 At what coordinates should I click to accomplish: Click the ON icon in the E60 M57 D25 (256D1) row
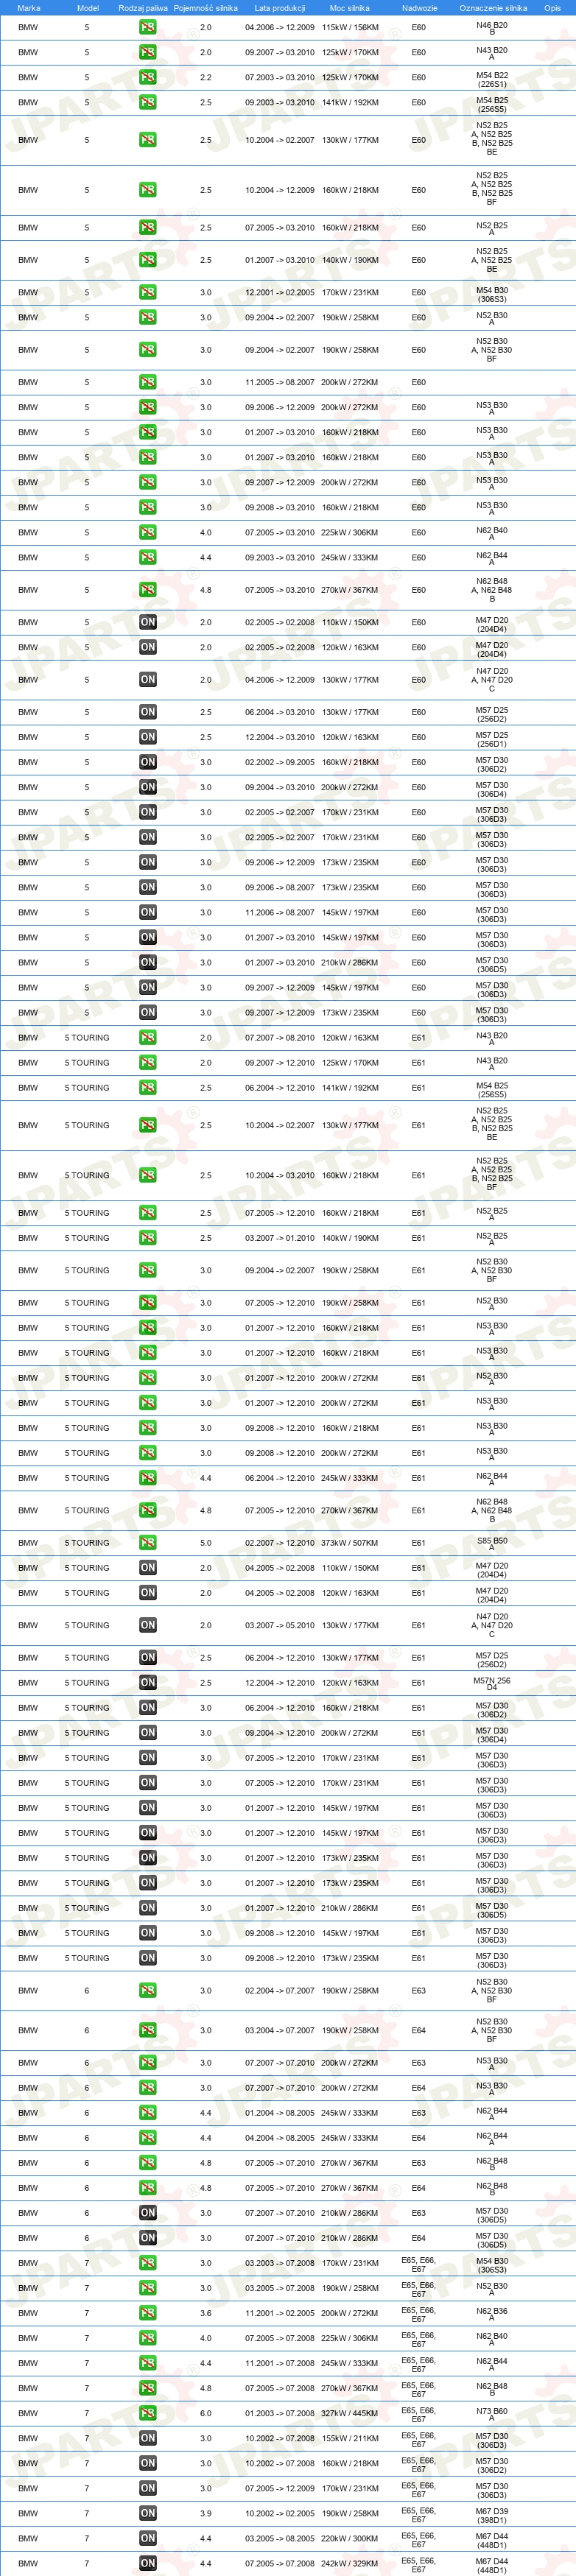(148, 737)
